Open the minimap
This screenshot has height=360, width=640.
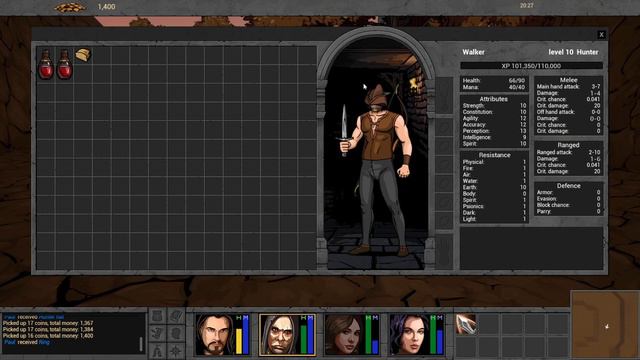coord(605,325)
